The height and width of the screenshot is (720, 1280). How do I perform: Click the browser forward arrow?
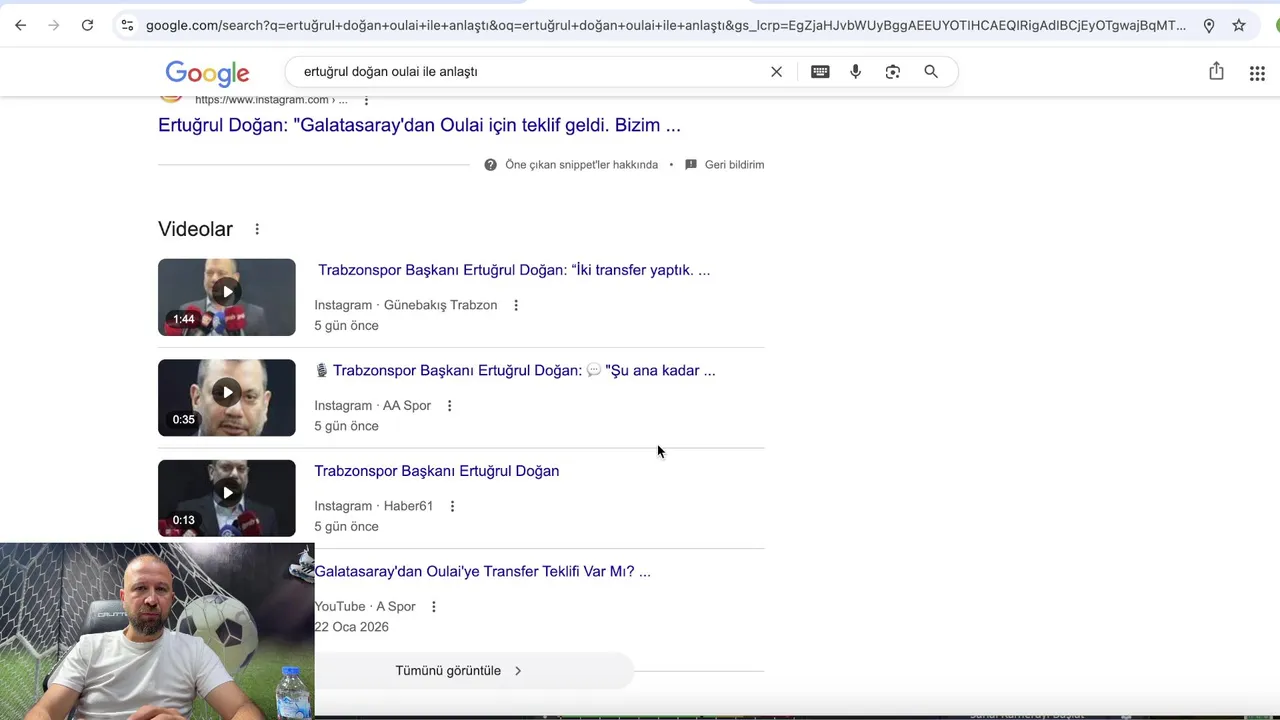[x=54, y=25]
